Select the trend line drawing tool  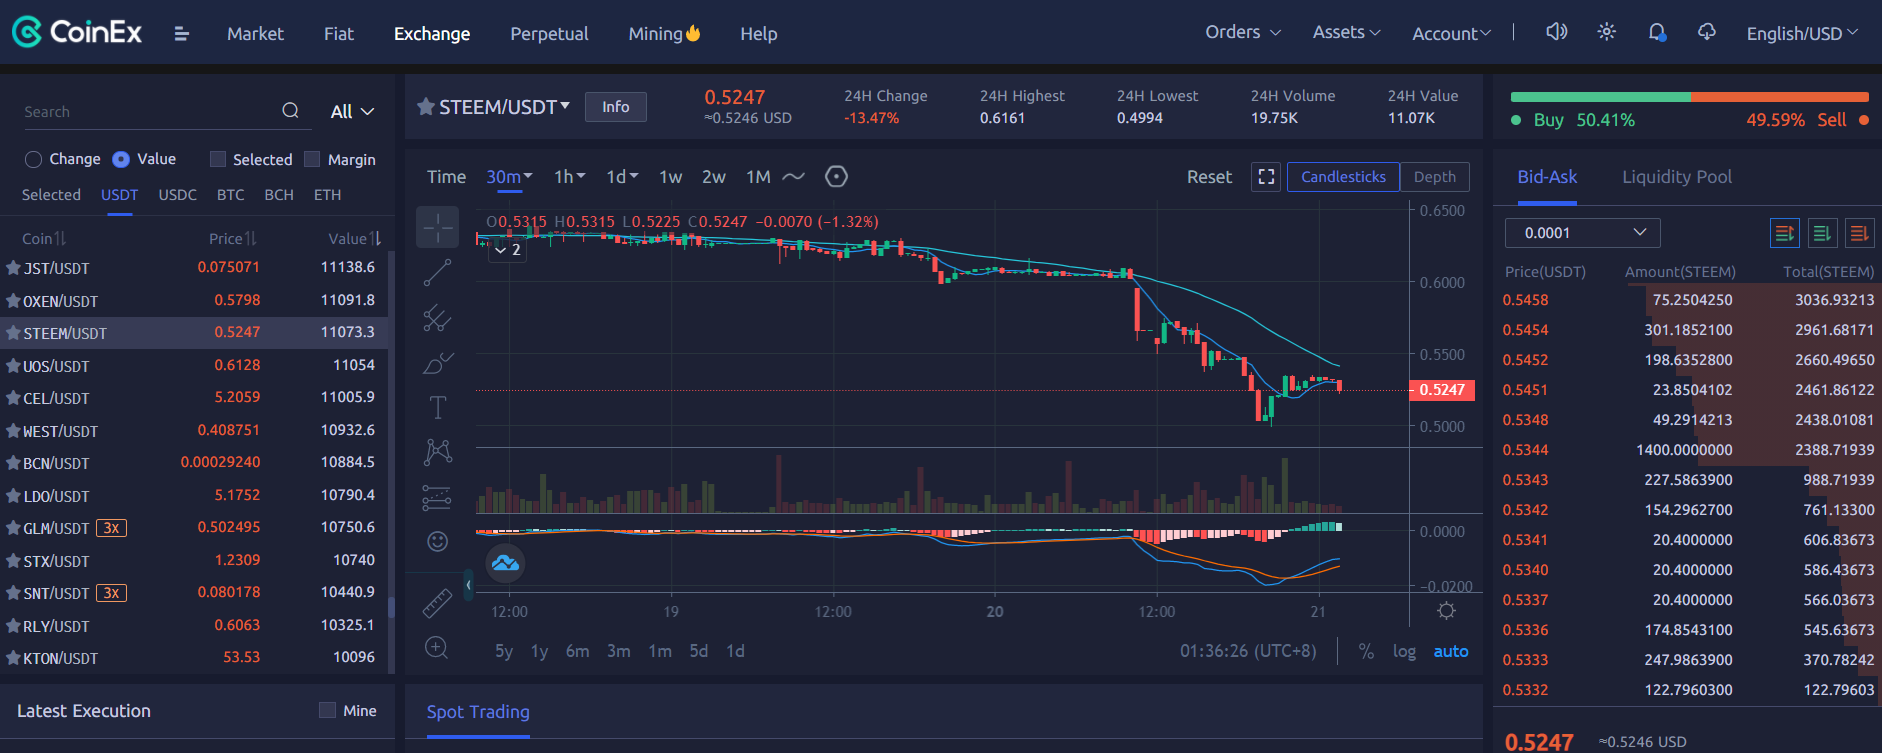pos(438,272)
